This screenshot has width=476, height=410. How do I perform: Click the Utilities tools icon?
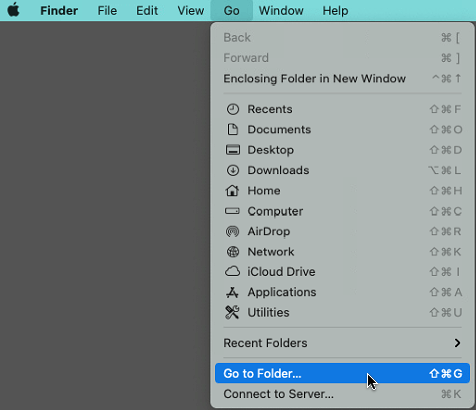pyautogui.click(x=232, y=312)
